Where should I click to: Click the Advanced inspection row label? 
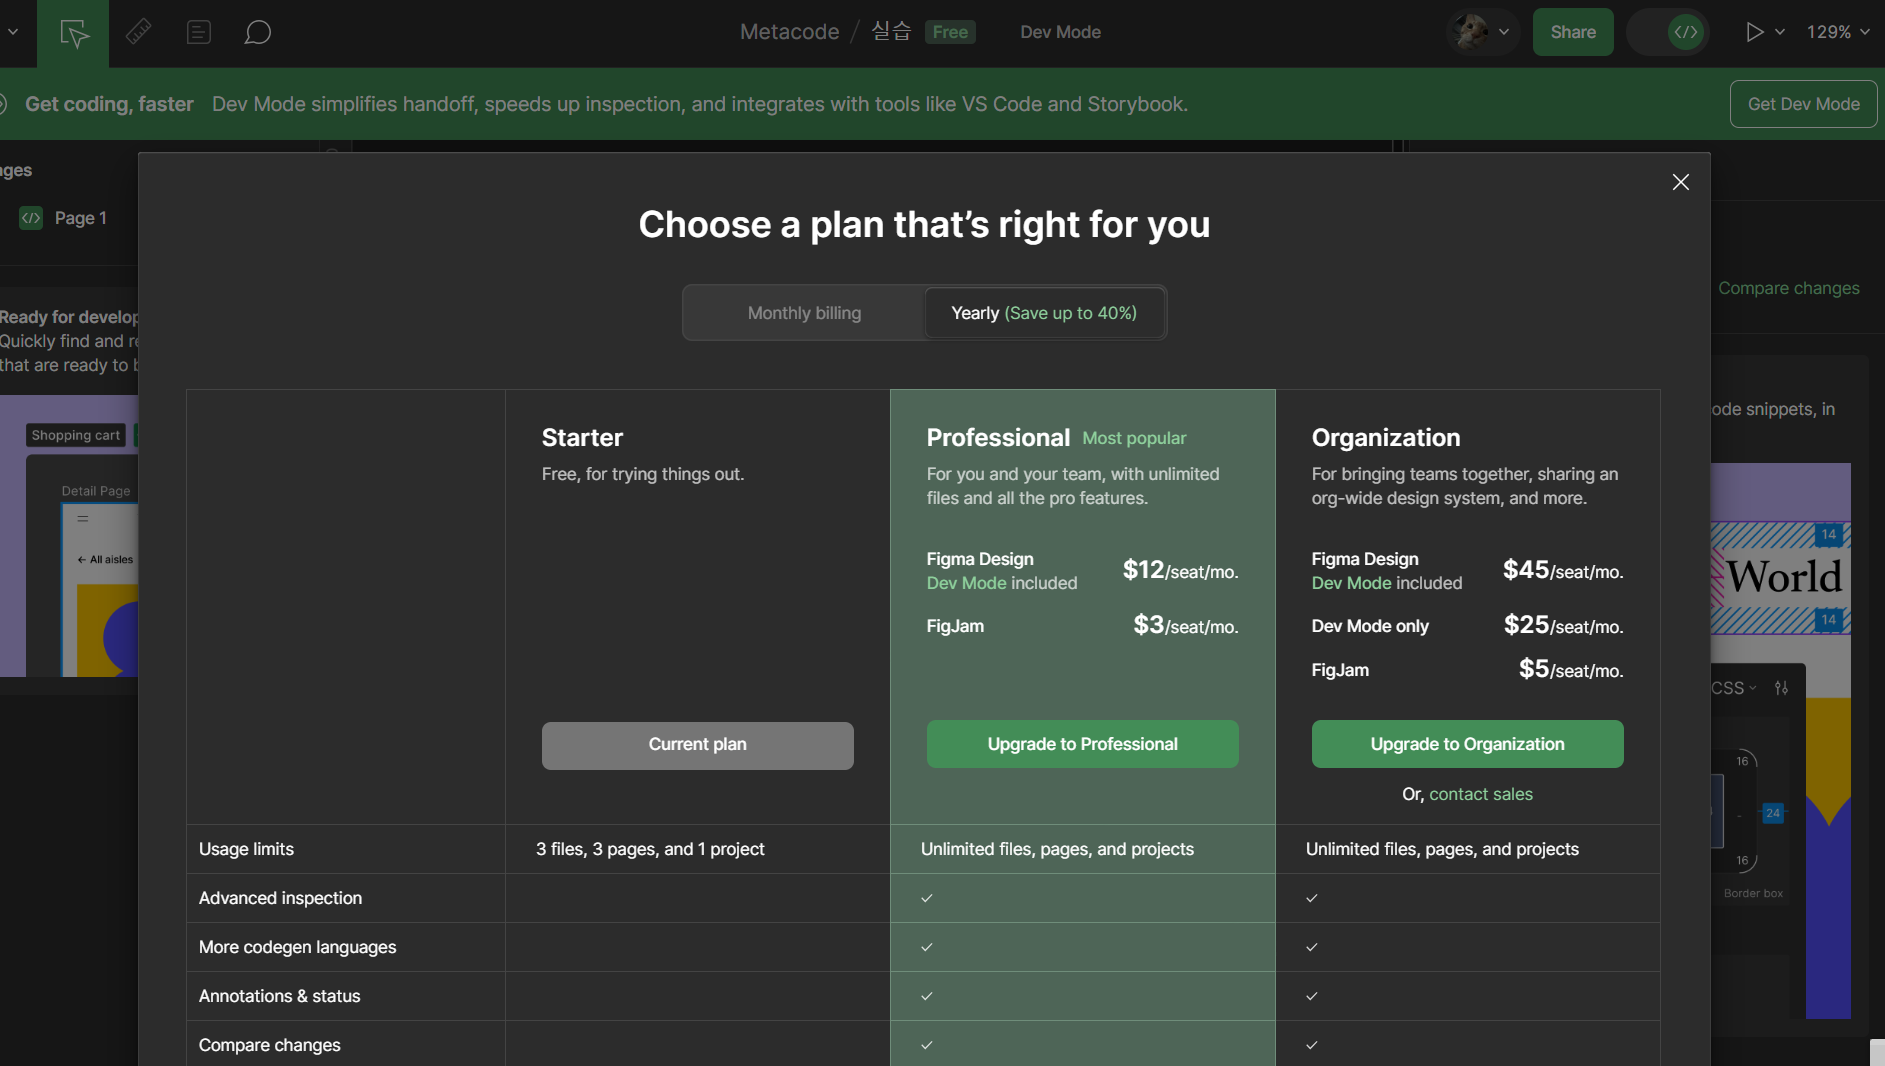click(x=280, y=898)
